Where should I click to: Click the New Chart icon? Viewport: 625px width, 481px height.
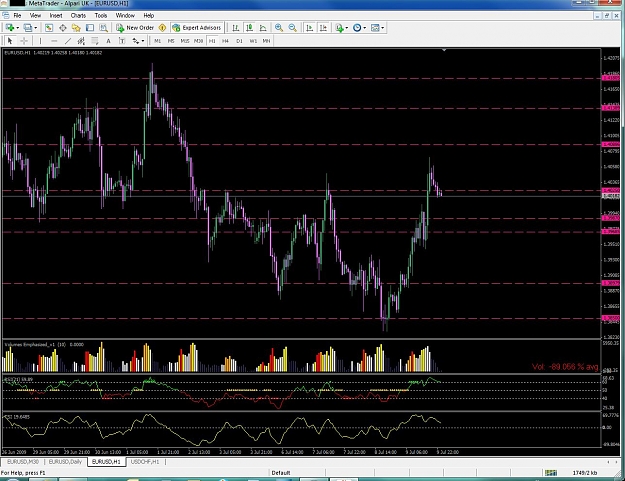pyautogui.click(x=10, y=28)
